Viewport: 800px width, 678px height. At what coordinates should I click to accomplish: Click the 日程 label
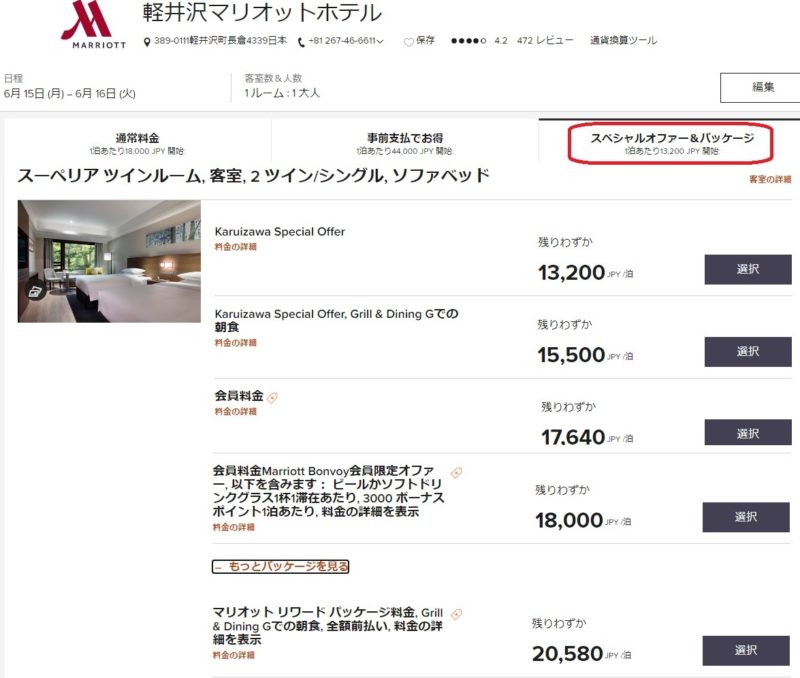[13, 79]
